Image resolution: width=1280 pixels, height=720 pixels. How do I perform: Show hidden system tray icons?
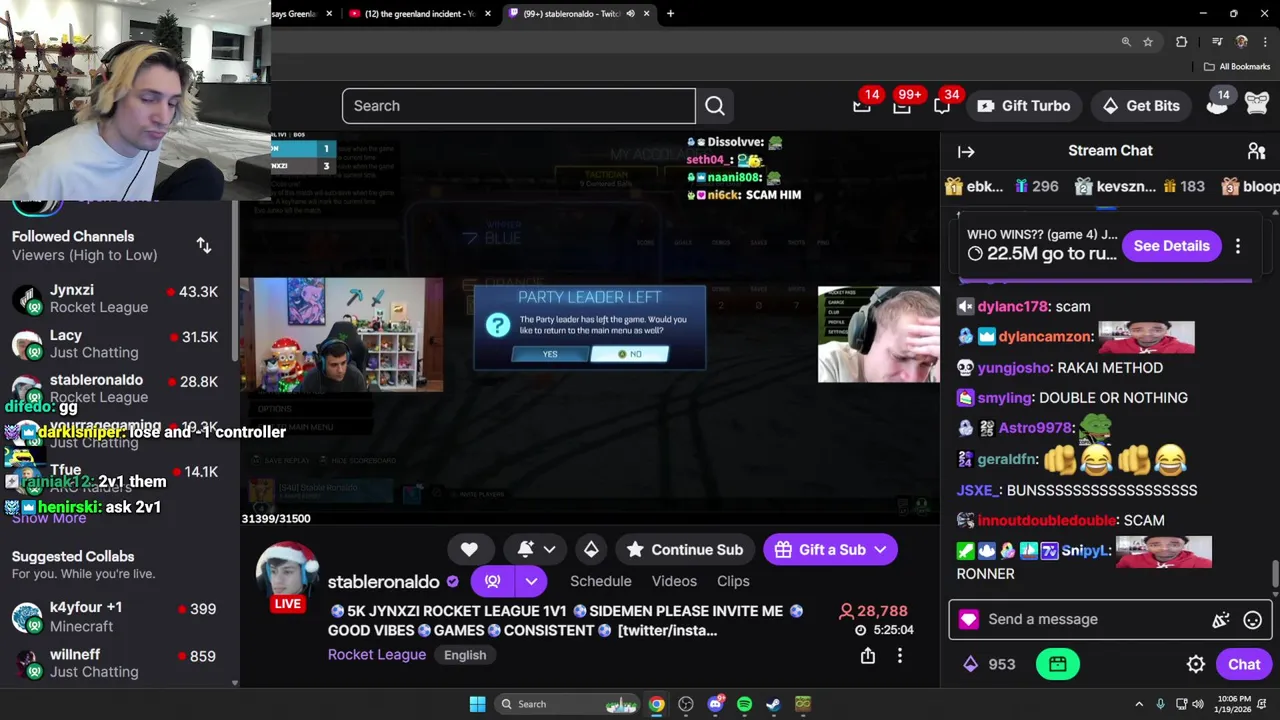pyautogui.click(x=1139, y=704)
